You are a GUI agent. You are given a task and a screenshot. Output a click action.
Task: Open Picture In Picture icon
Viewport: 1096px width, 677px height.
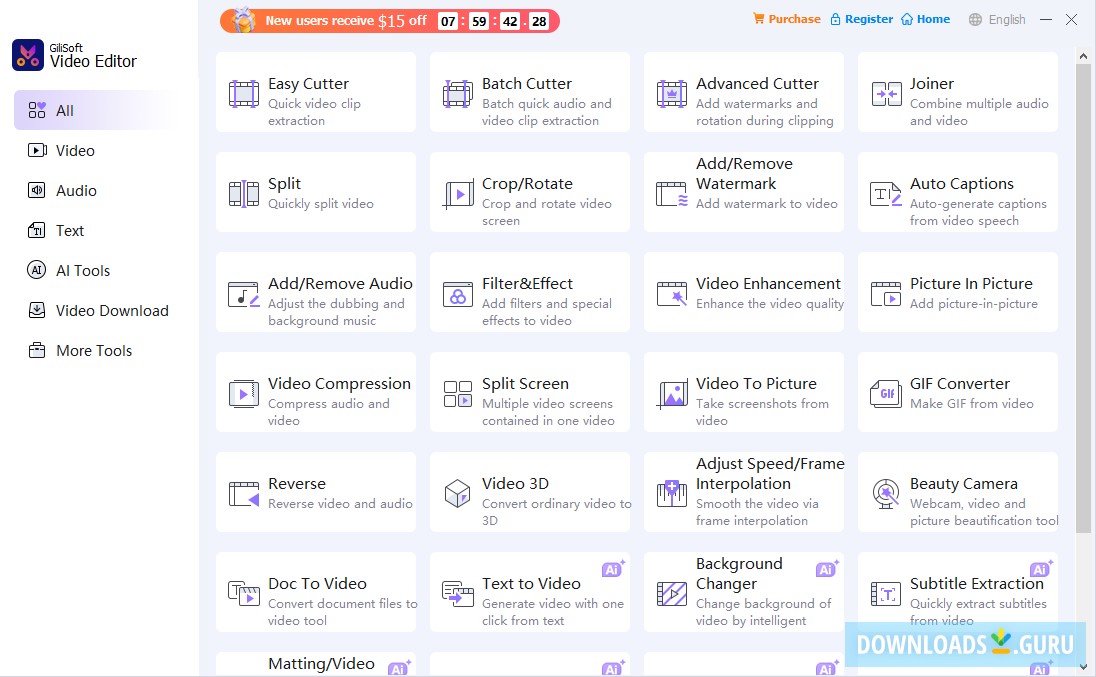tap(886, 294)
